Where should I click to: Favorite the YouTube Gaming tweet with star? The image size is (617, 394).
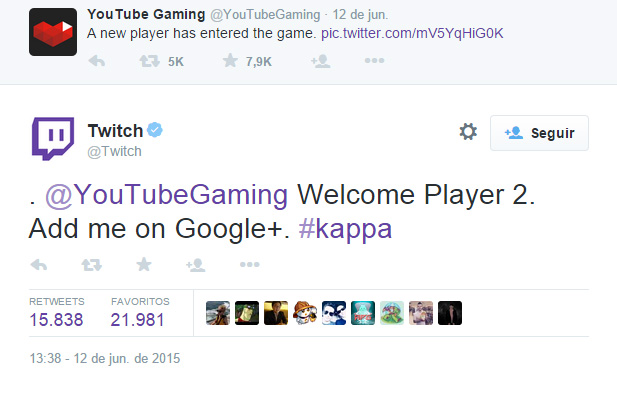click(x=230, y=61)
